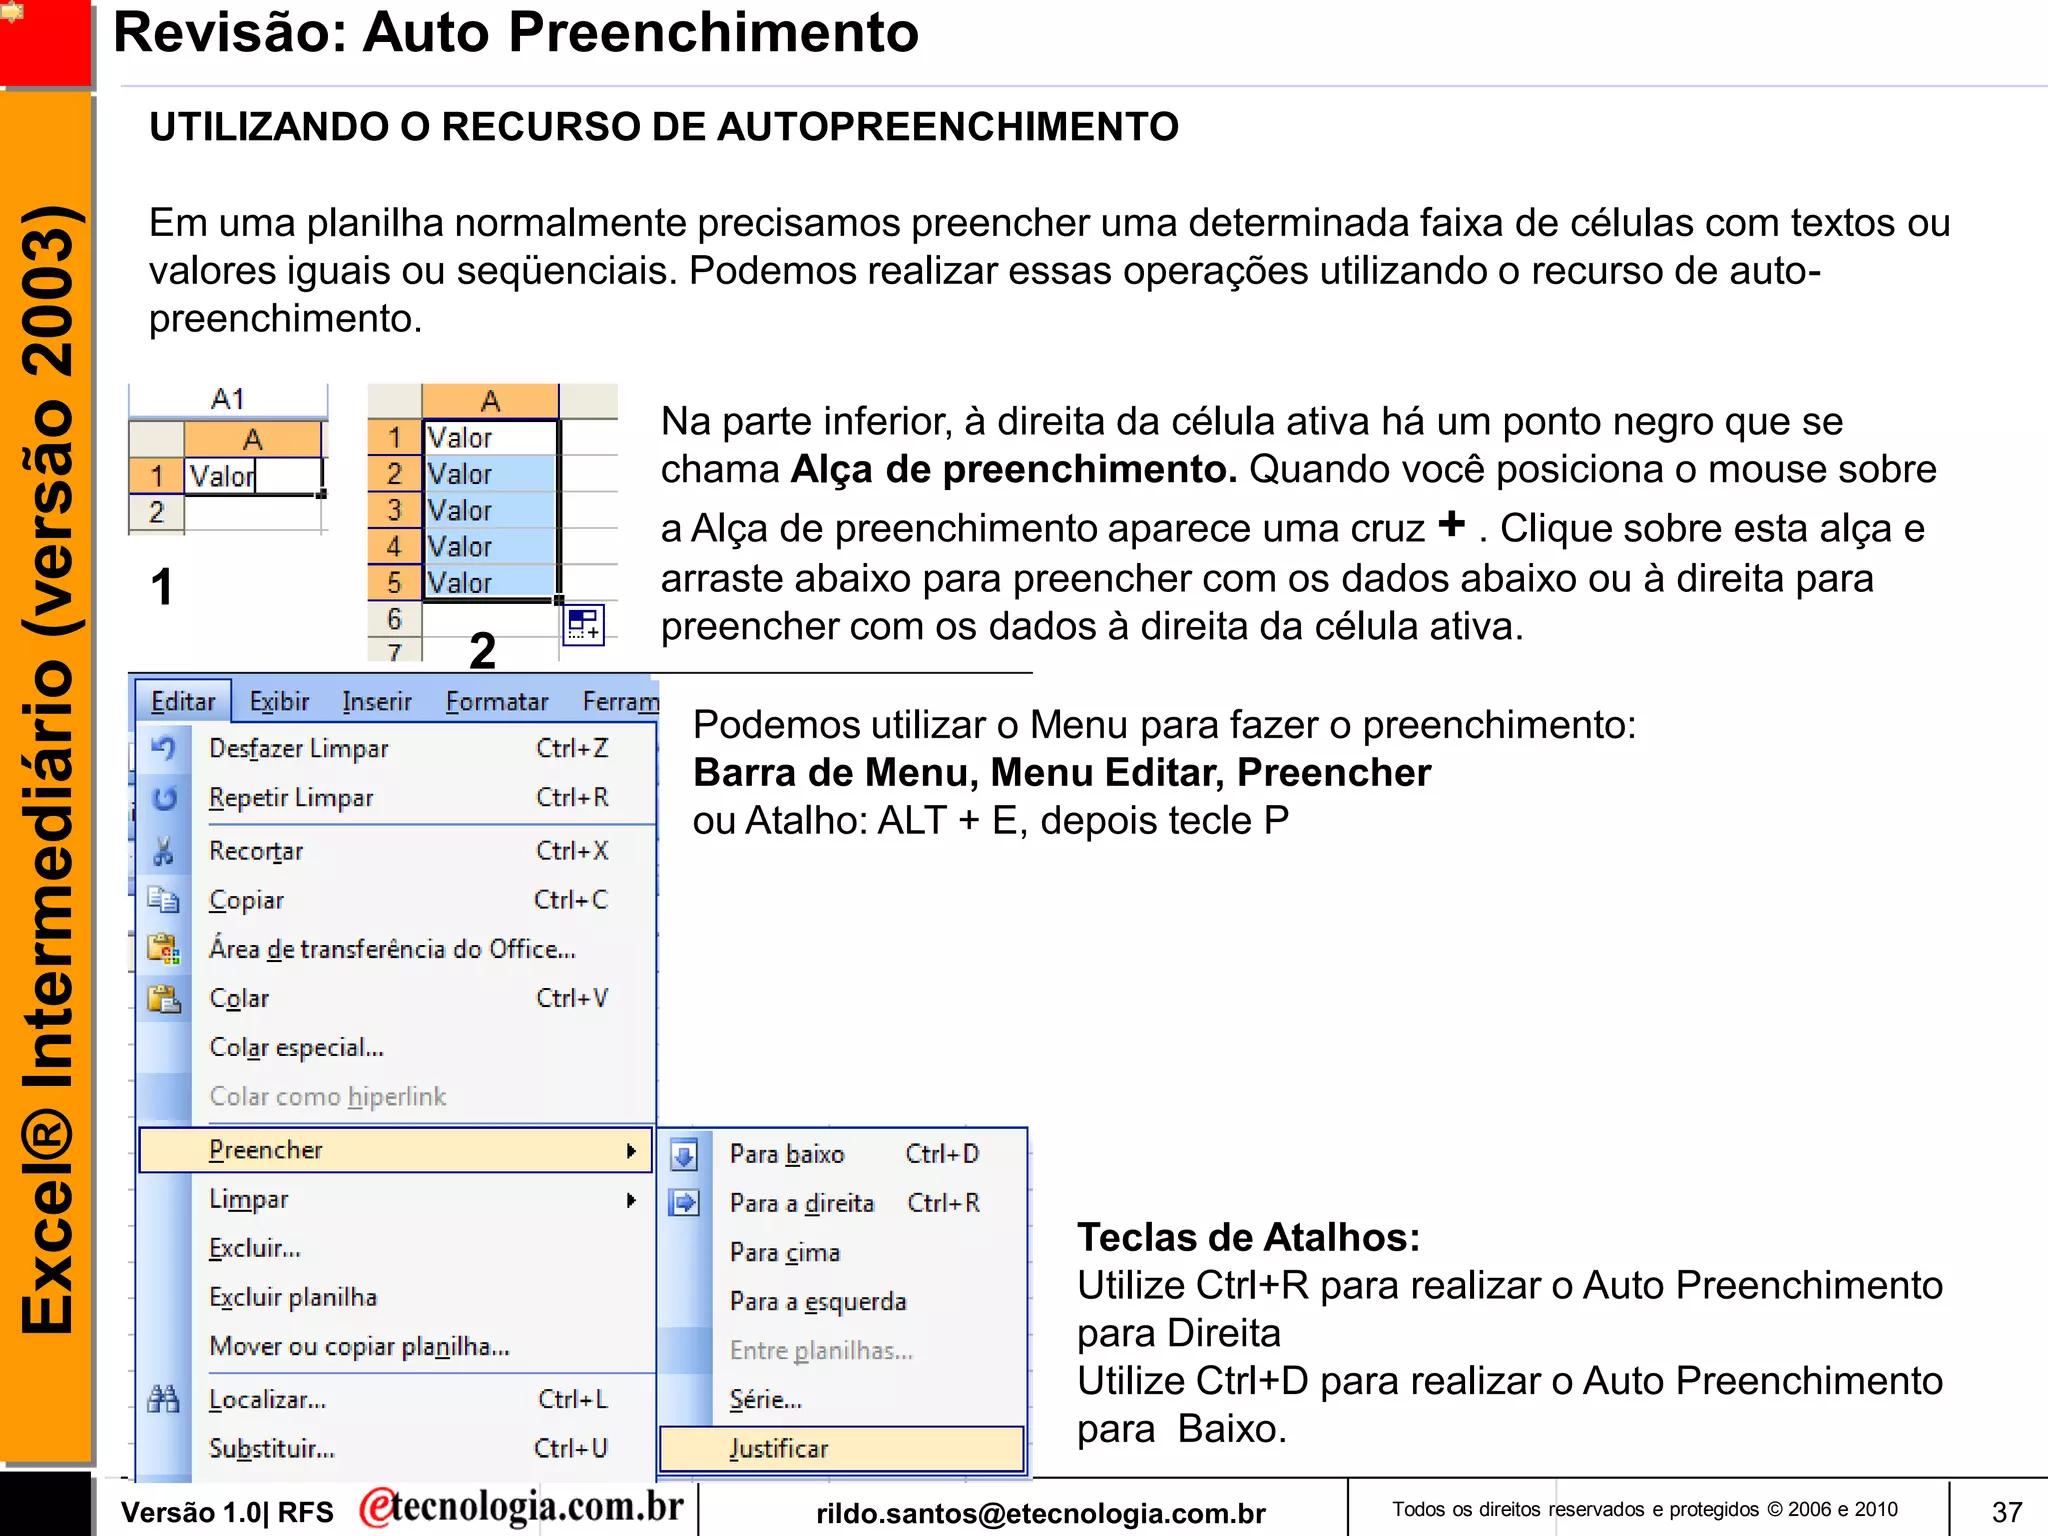2048x1536 pixels.
Task: Open the Editar menu
Action: point(183,702)
